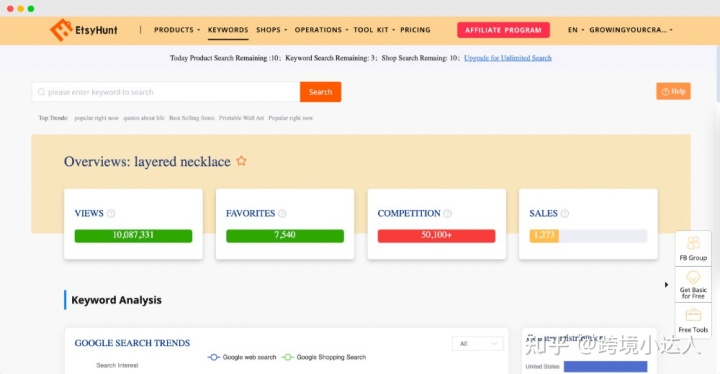Click 'Overviews: layered necklace' title
720x374 pixels.
click(x=147, y=161)
